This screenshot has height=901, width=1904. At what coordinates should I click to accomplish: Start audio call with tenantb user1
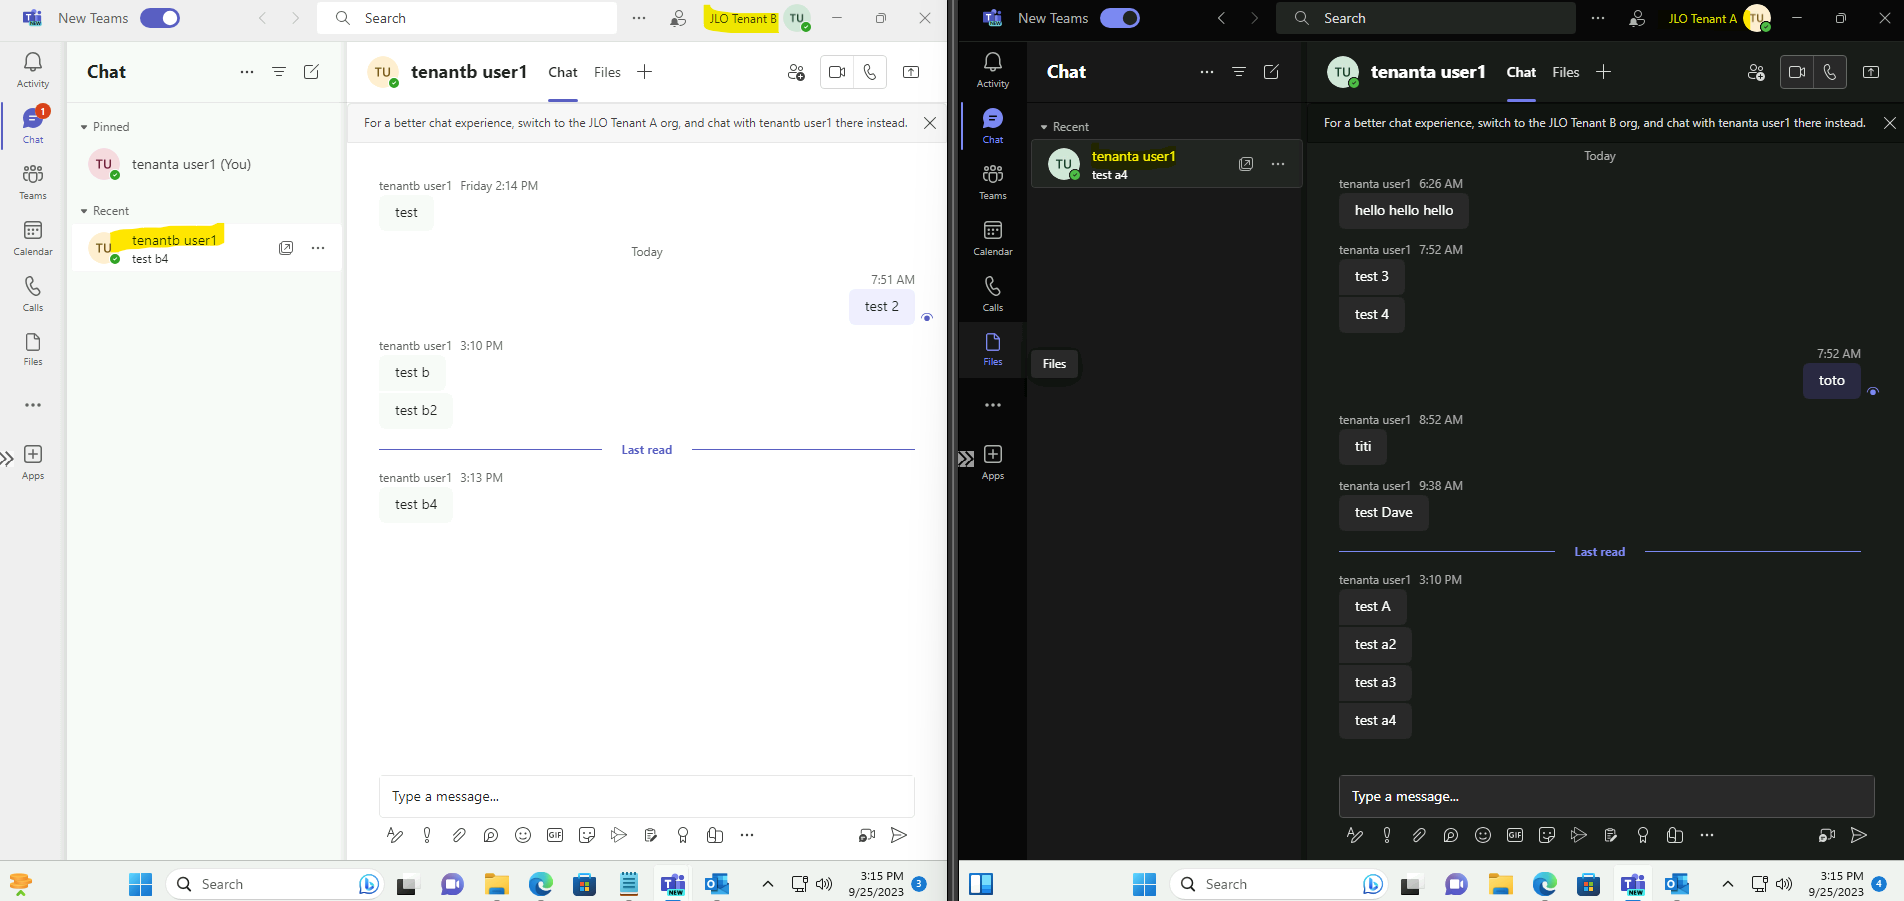point(870,72)
